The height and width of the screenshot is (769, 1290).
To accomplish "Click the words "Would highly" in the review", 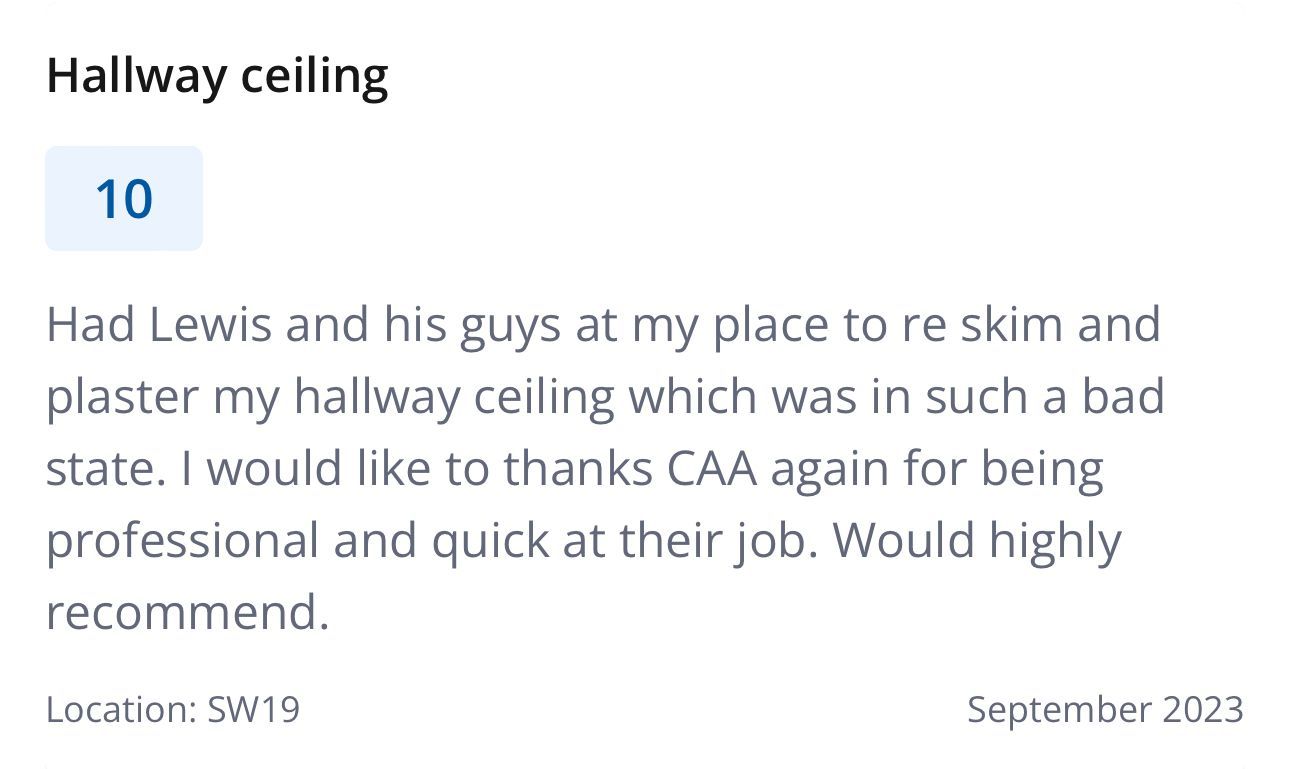I will (977, 540).
